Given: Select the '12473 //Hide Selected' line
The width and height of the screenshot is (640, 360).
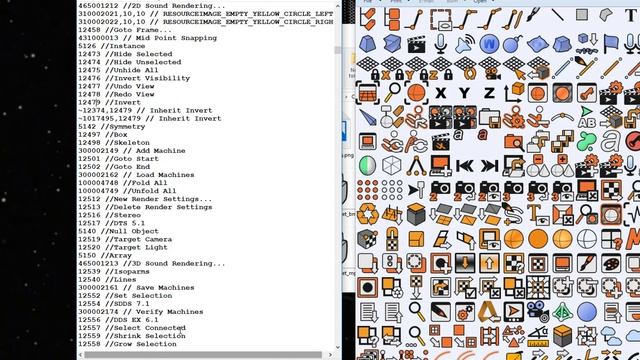Looking at the screenshot, I should click(125, 54).
